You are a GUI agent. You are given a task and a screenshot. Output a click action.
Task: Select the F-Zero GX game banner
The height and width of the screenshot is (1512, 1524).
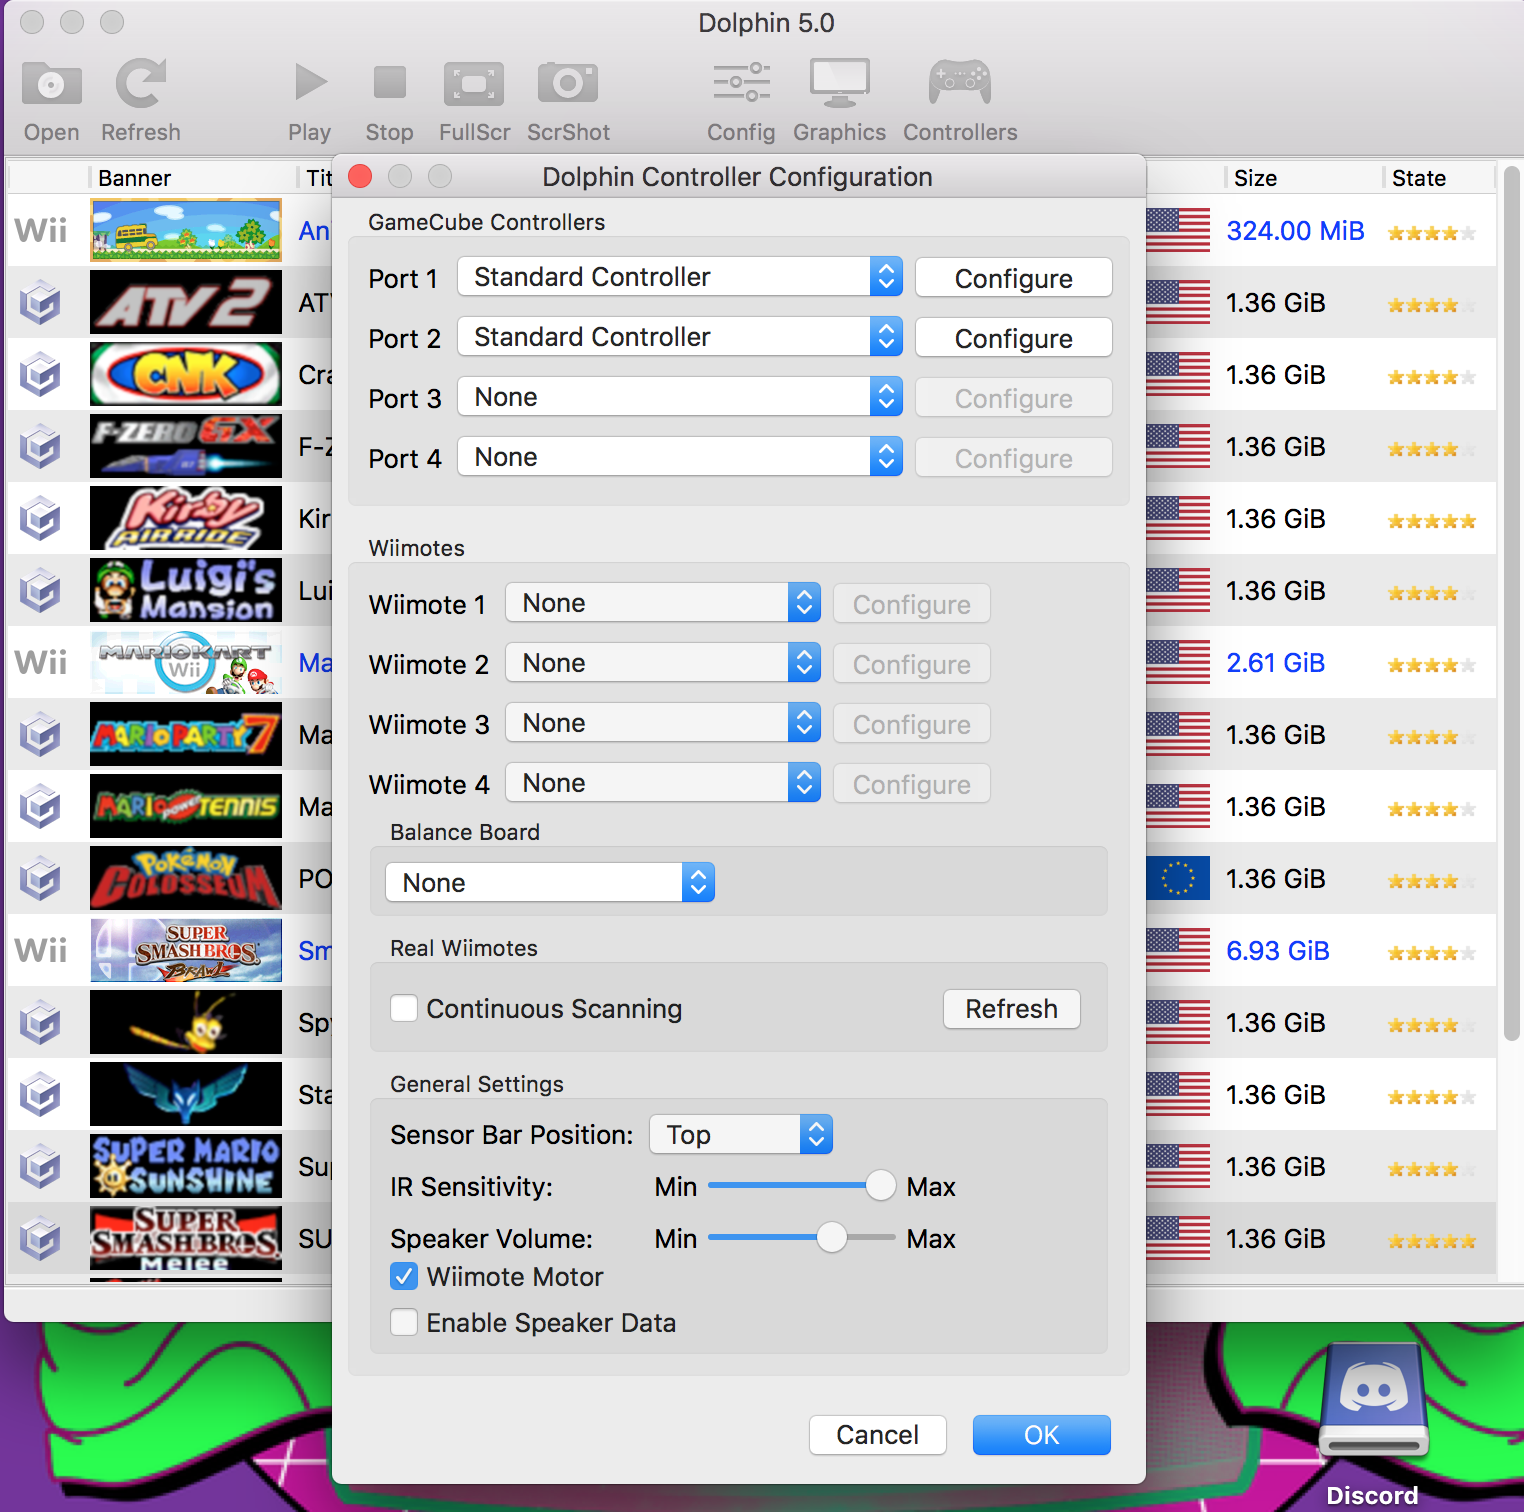point(186,446)
